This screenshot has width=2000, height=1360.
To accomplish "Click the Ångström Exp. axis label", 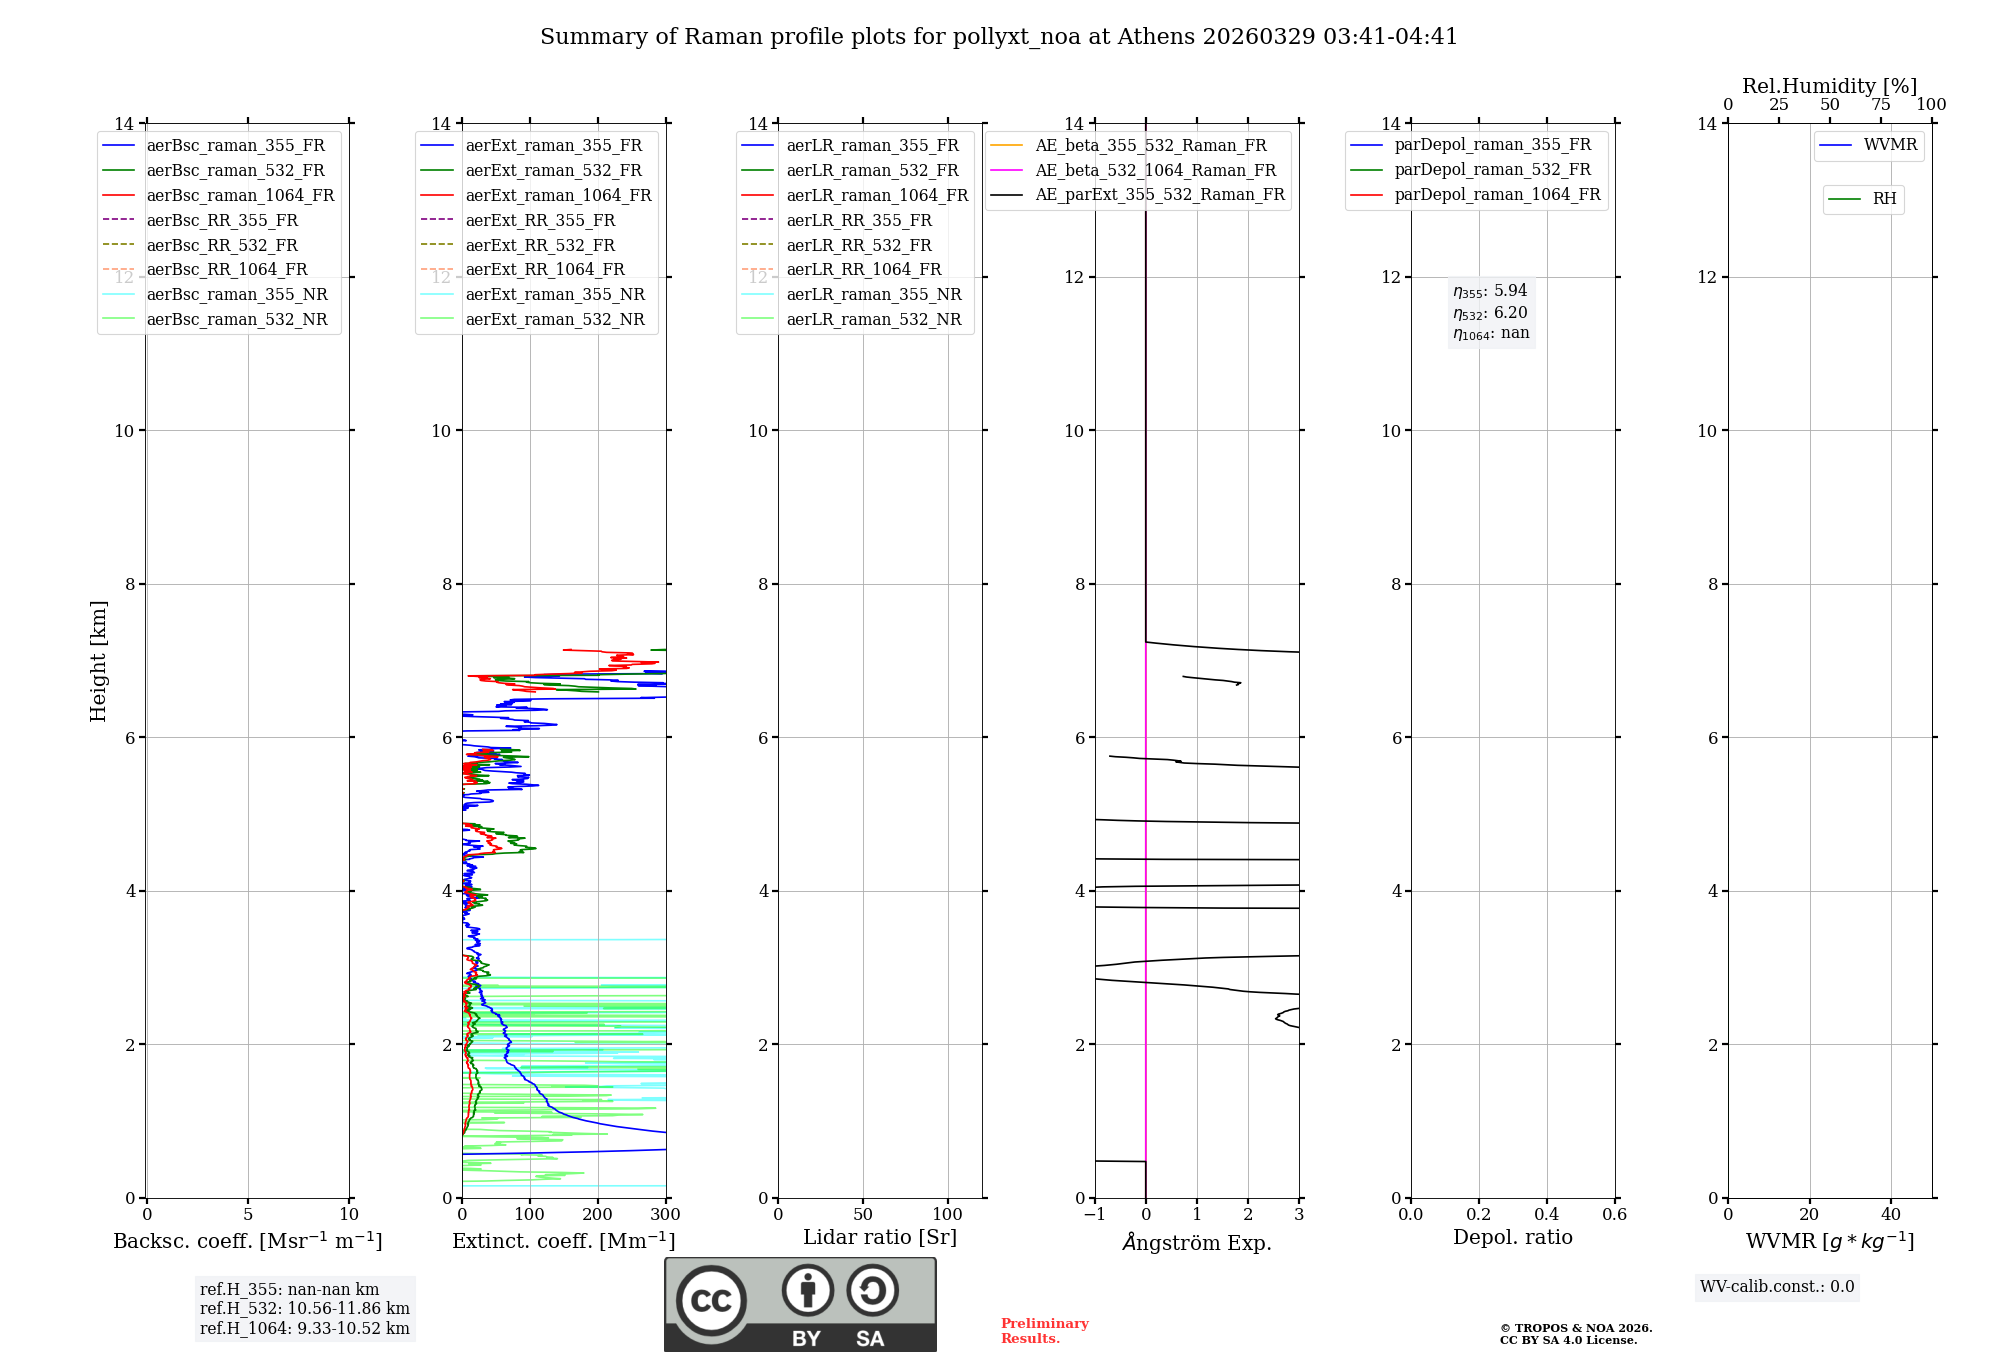I will (1196, 1243).
